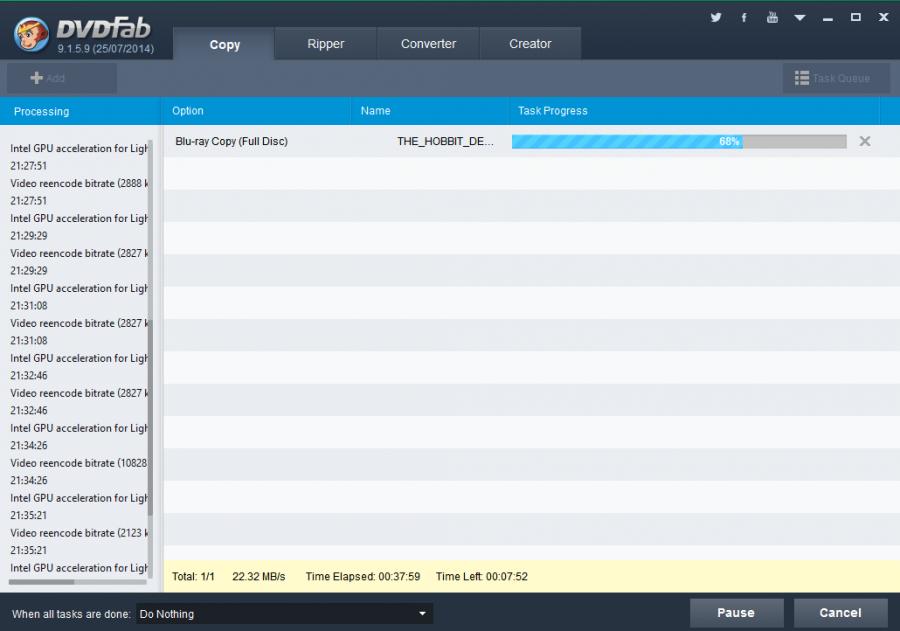
Task: Click the Name column header
Action: click(429, 111)
